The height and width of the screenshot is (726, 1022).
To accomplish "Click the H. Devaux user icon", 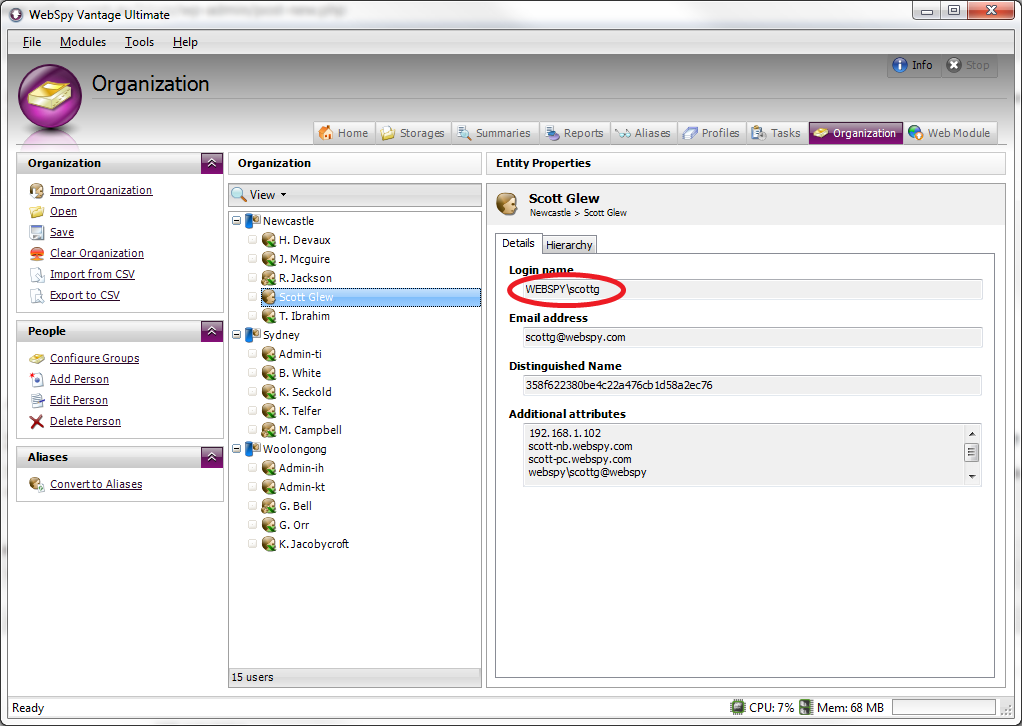I will pyautogui.click(x=269, y=240).
